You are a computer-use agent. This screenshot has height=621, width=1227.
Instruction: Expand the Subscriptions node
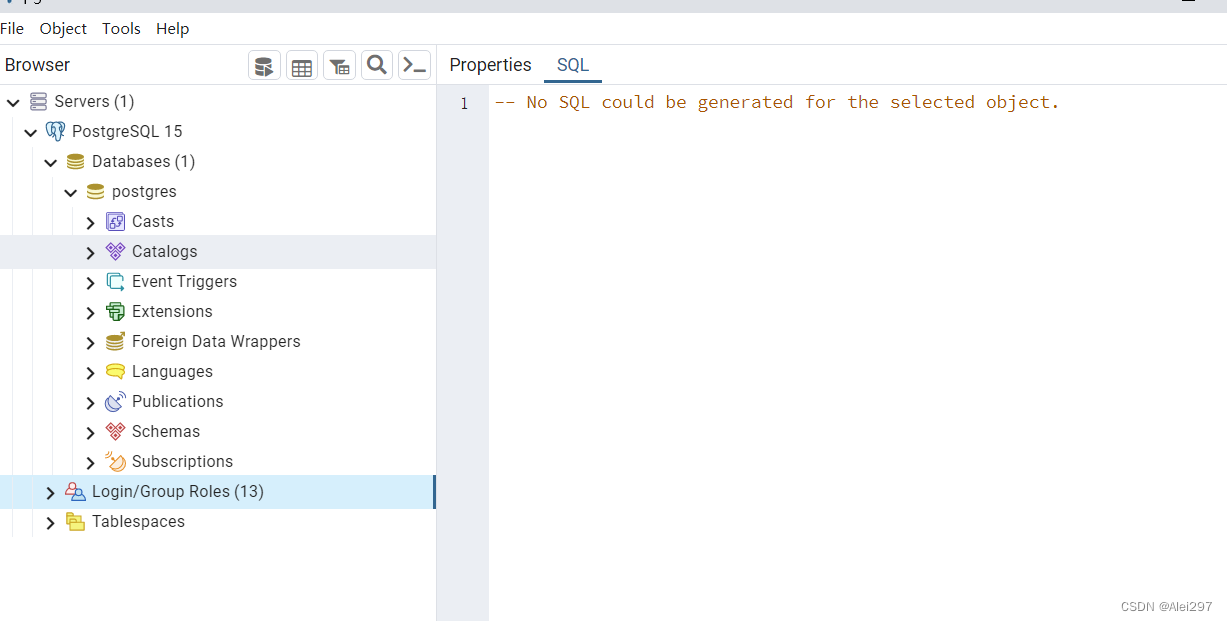point(91,463)
